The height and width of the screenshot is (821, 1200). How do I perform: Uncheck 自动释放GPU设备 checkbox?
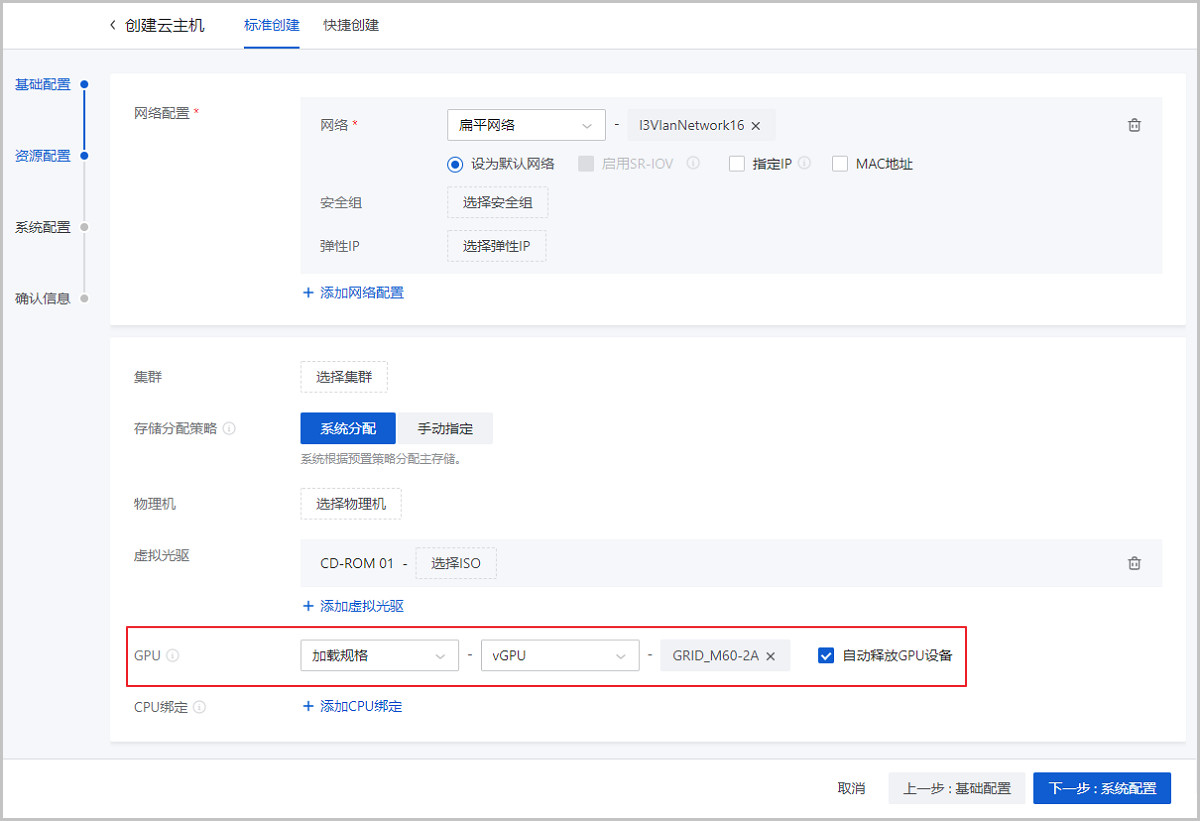point(826,656)
